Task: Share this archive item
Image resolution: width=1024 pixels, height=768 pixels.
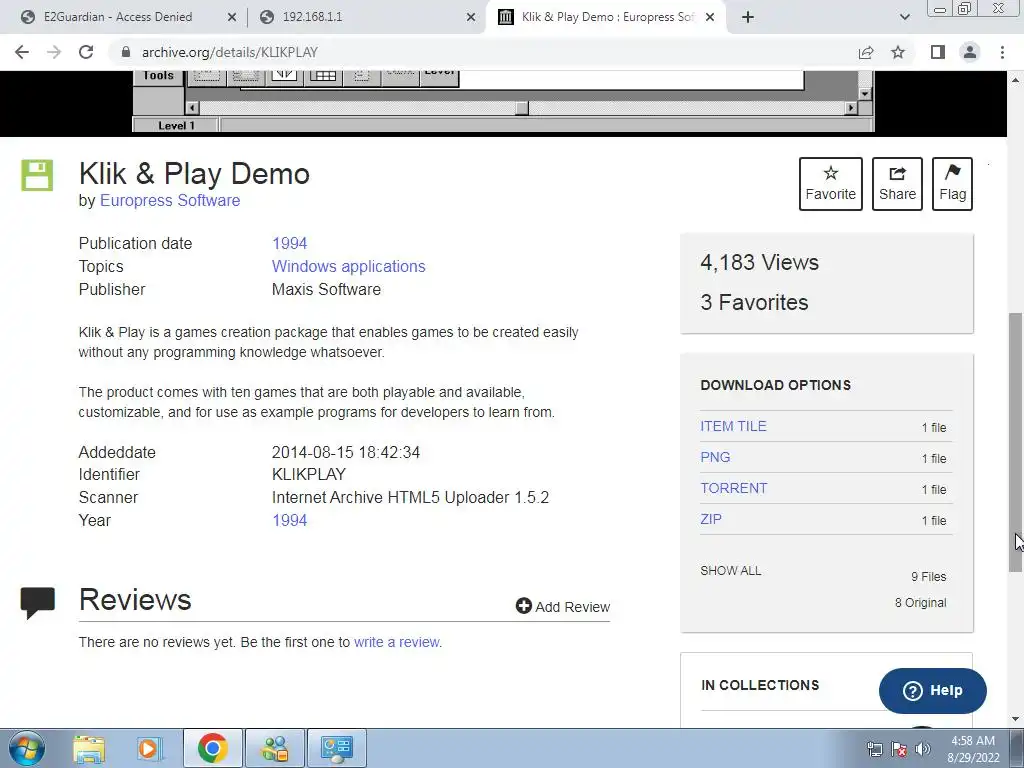Action: coord(897,184)
